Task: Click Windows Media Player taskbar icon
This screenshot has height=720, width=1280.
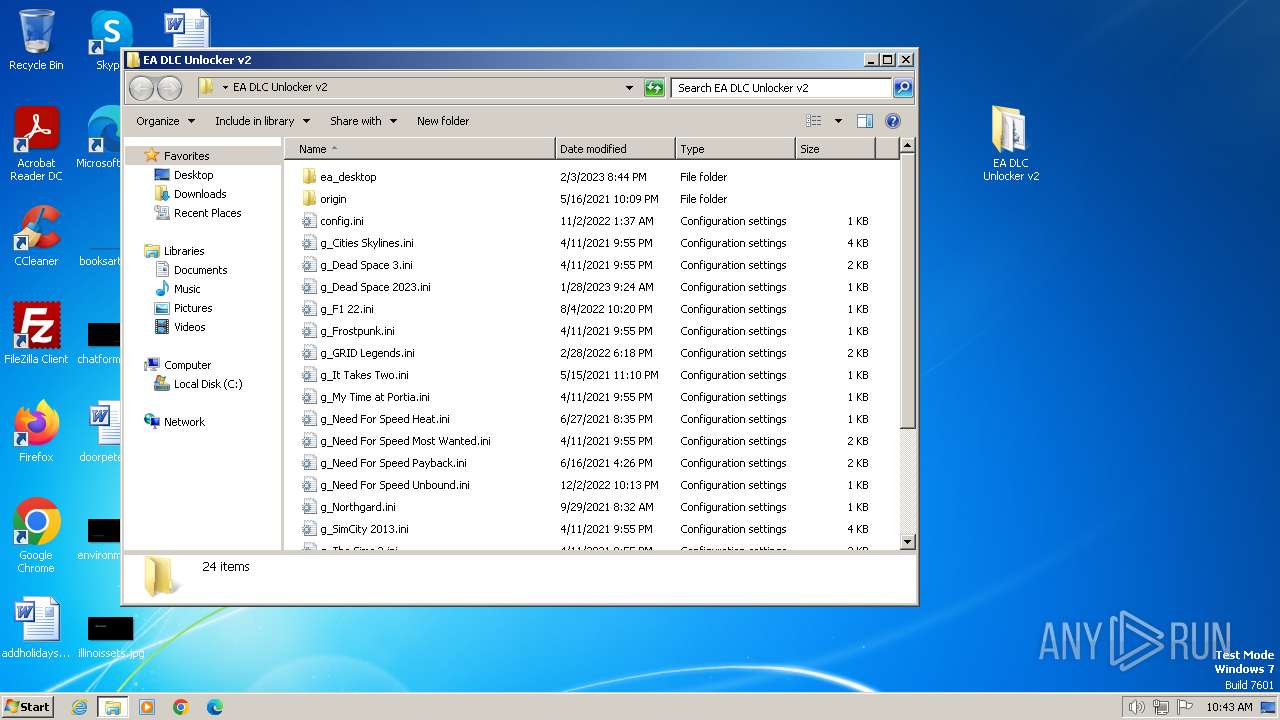Action: [147, 707]
